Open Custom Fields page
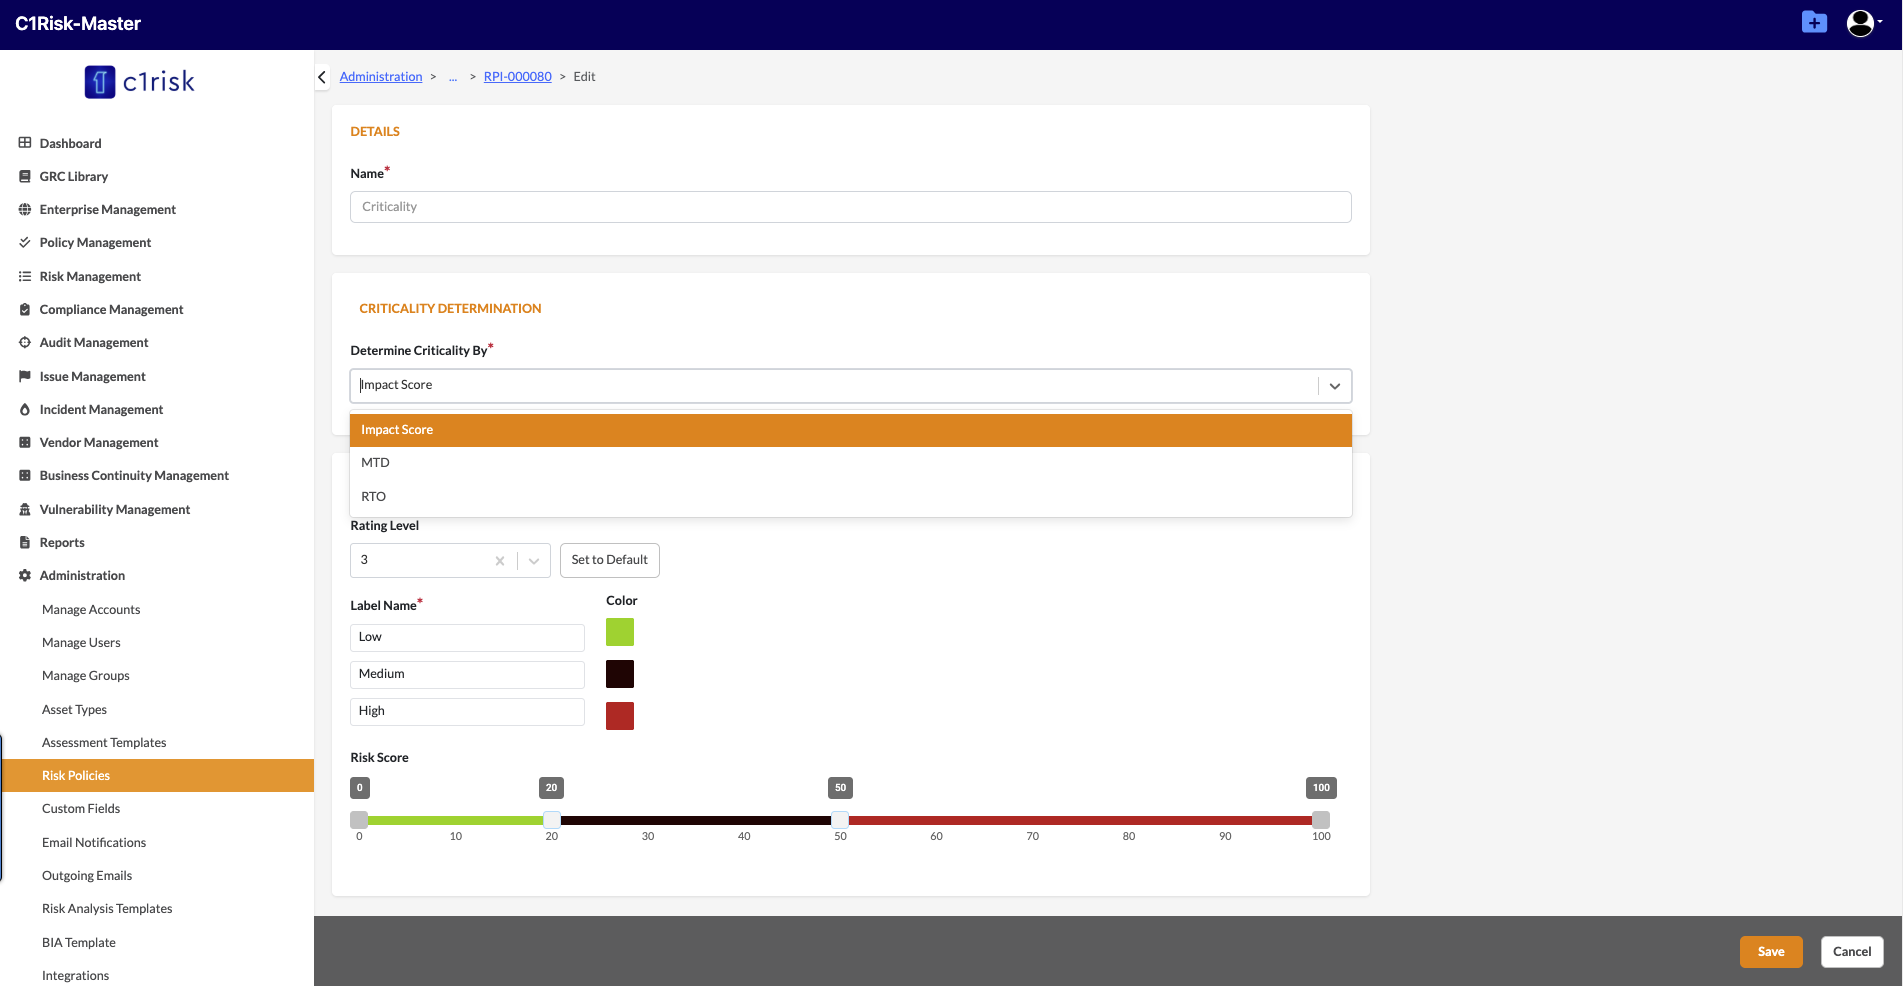The image size is (1903, 986). (81, 808)
